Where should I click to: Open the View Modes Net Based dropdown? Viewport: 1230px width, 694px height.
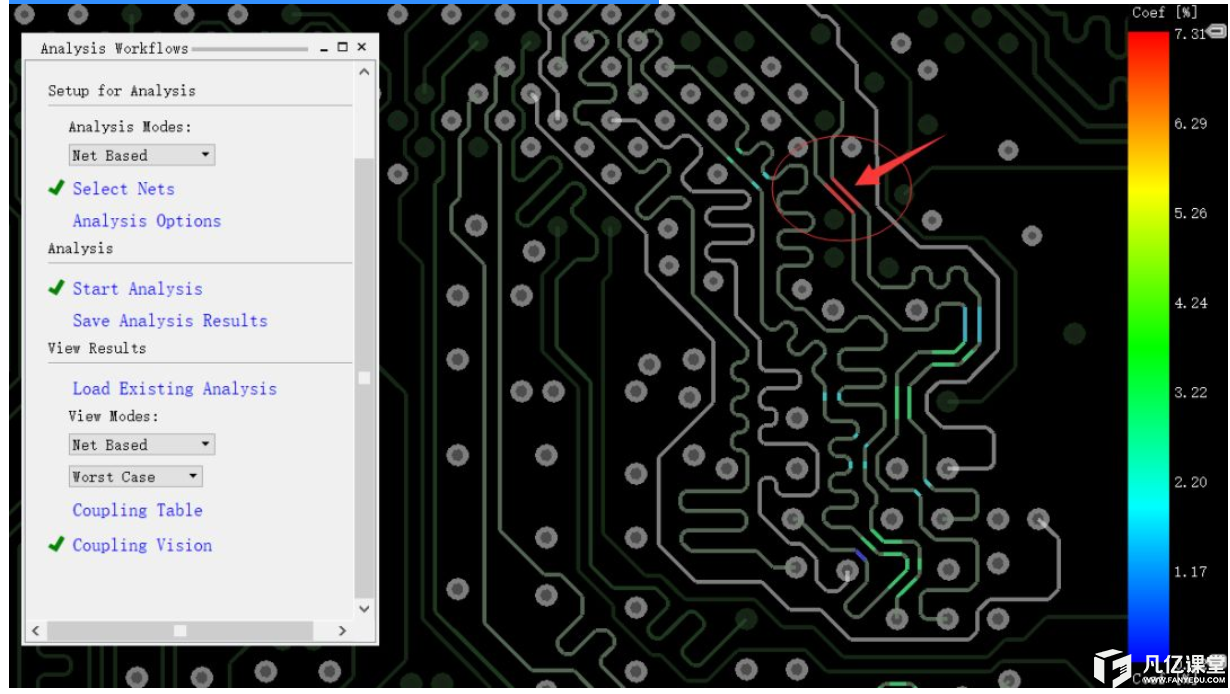pos(142,445)
